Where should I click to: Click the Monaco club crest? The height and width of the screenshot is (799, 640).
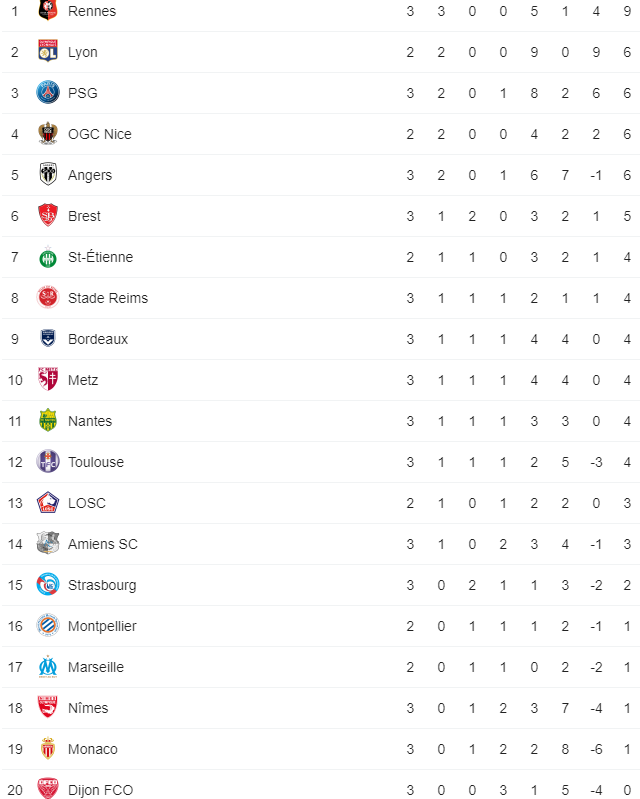pos(48,749)
